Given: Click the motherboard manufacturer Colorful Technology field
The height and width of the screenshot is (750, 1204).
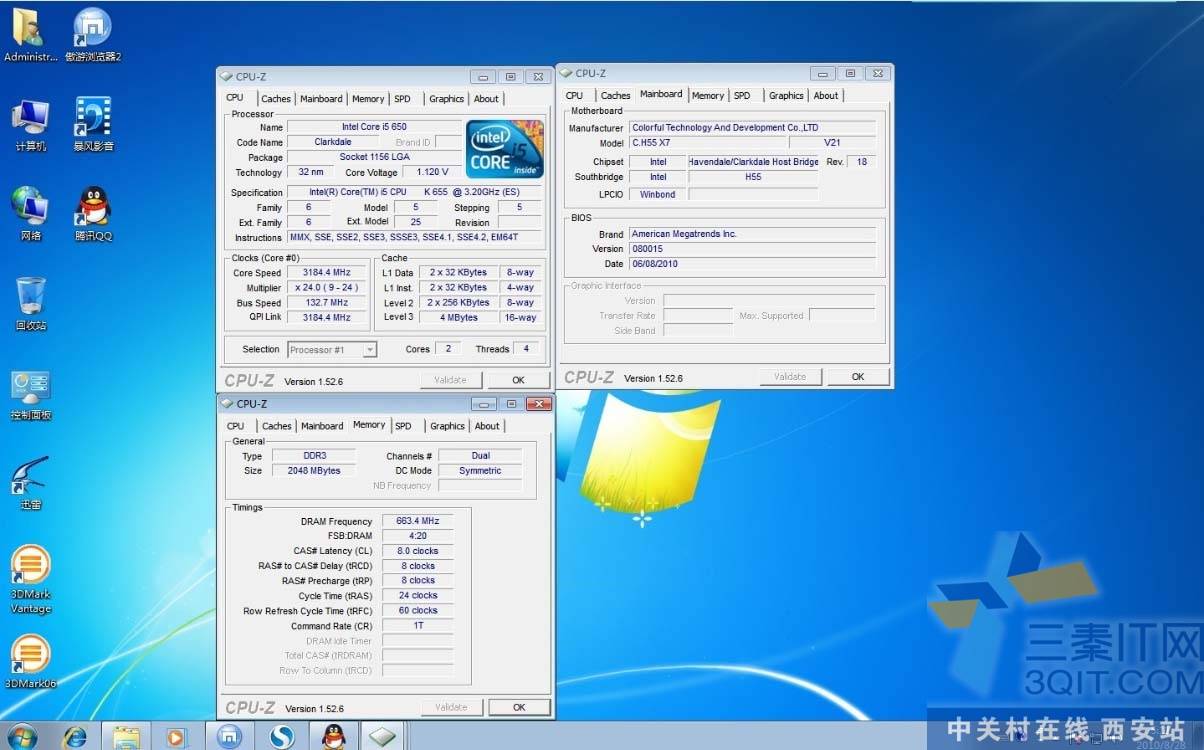Looking at the screenshot, I should click(x=752, y=128).
